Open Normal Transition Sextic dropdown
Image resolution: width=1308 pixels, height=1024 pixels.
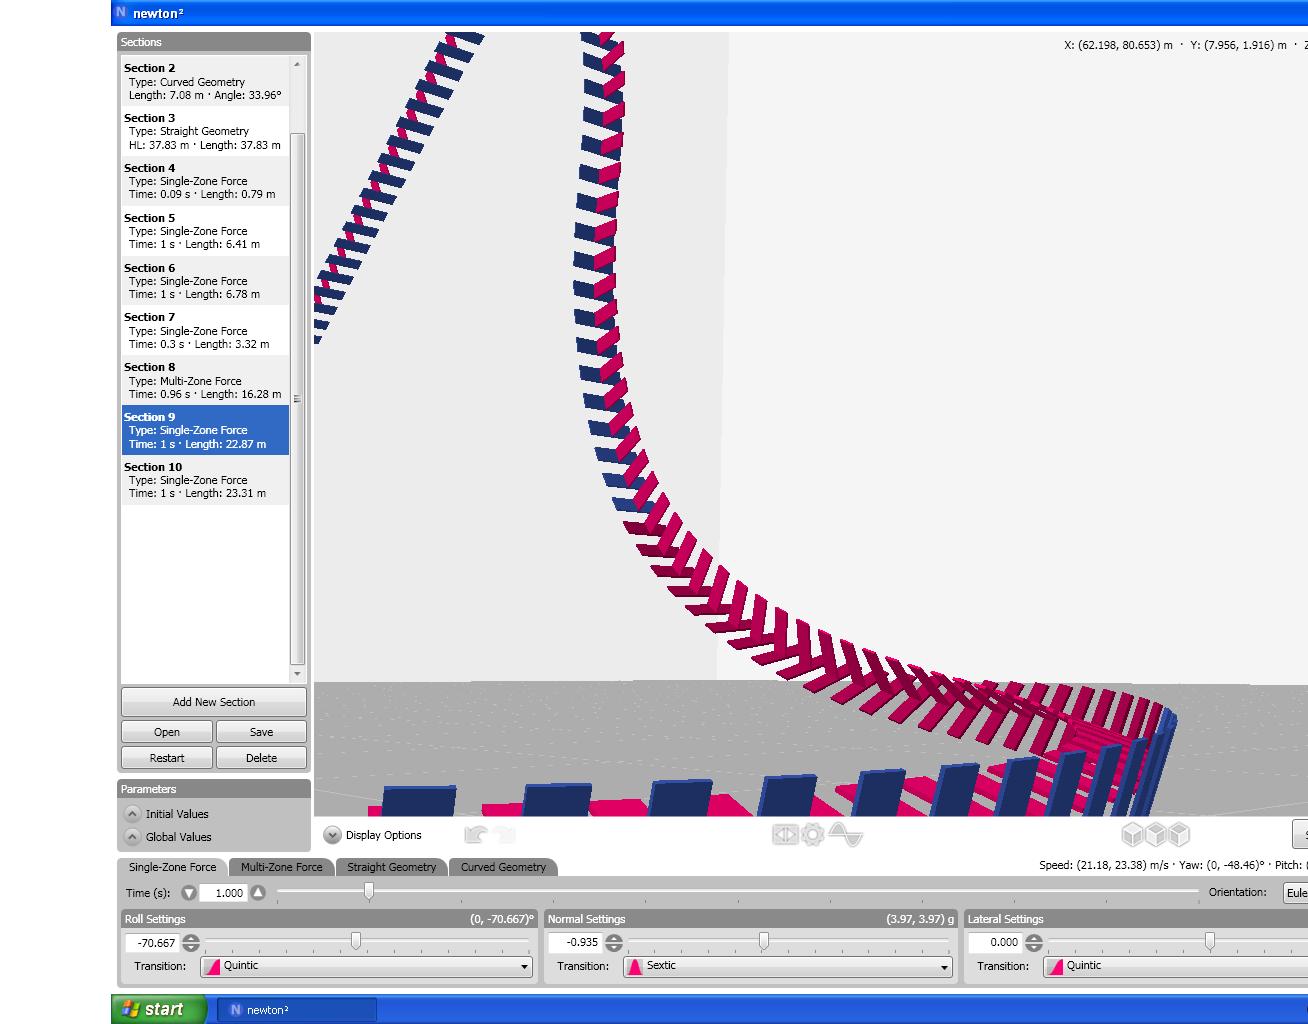point(787,966)
